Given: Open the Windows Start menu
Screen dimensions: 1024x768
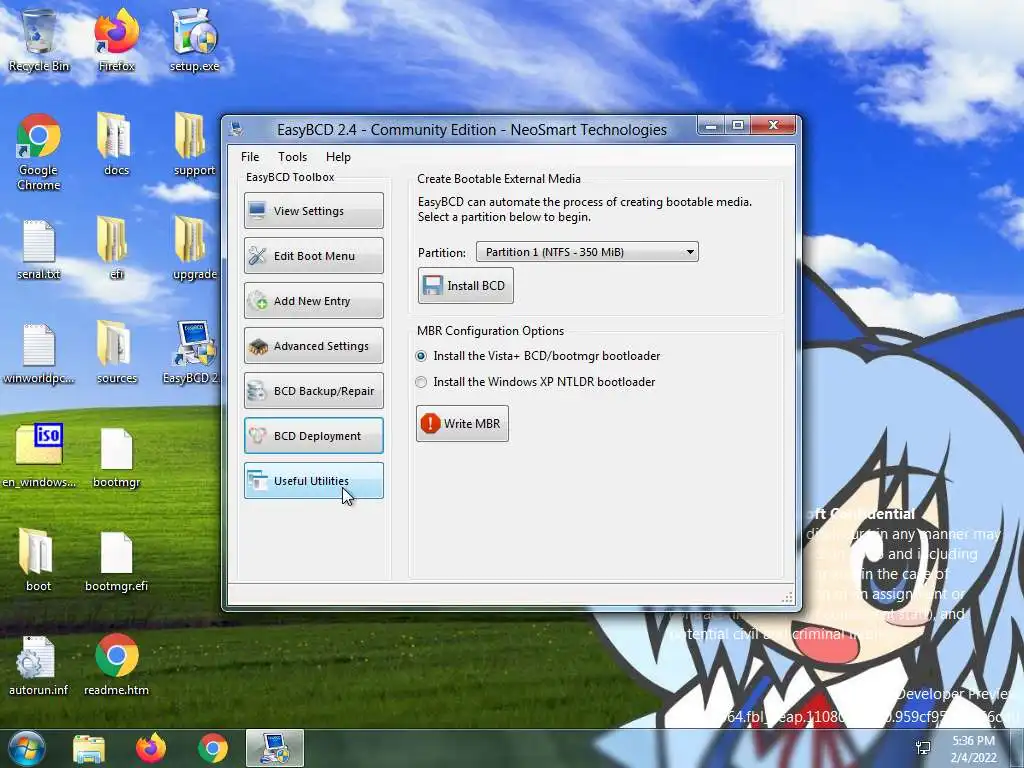Looking at the screenshot, I should [x=26, y=748].
